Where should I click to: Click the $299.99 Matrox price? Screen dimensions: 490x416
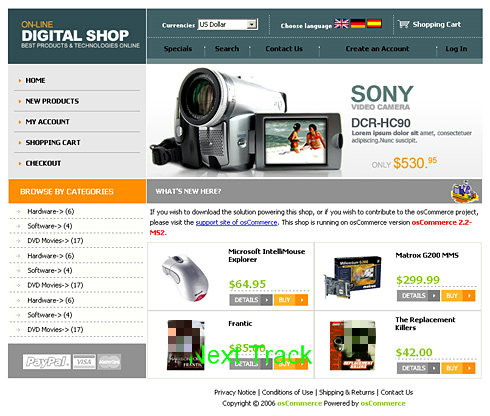tap(418, 280)
